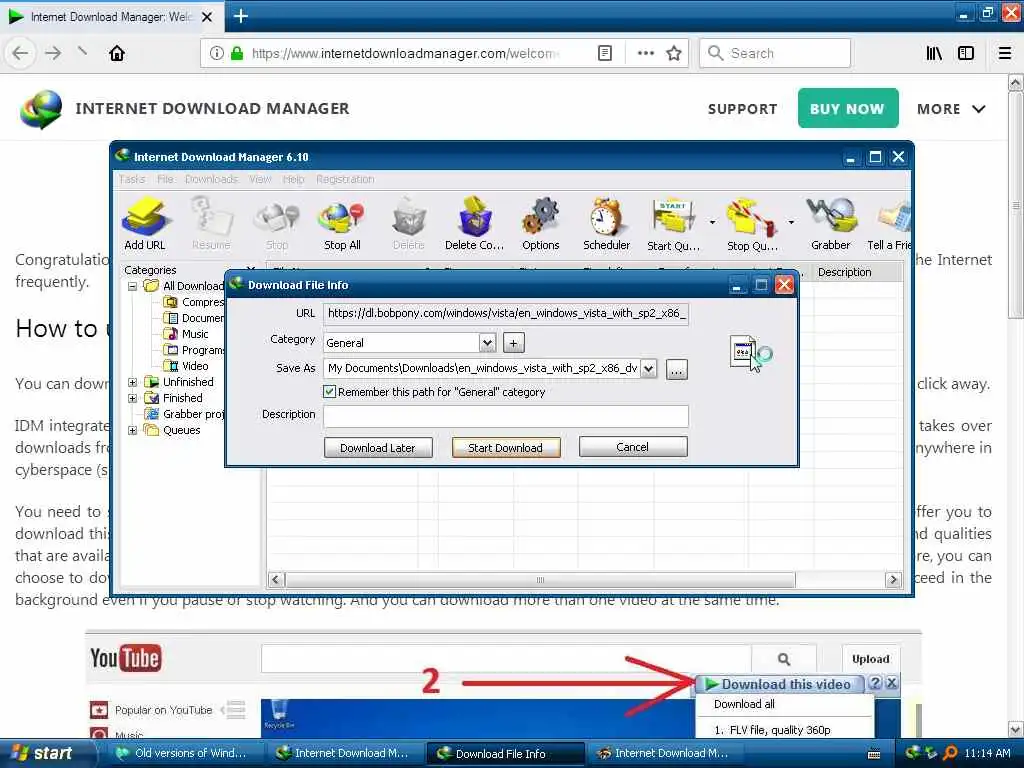Click the Tell a Friend icon
1024x768 pixels.
(x=889, y=225)
